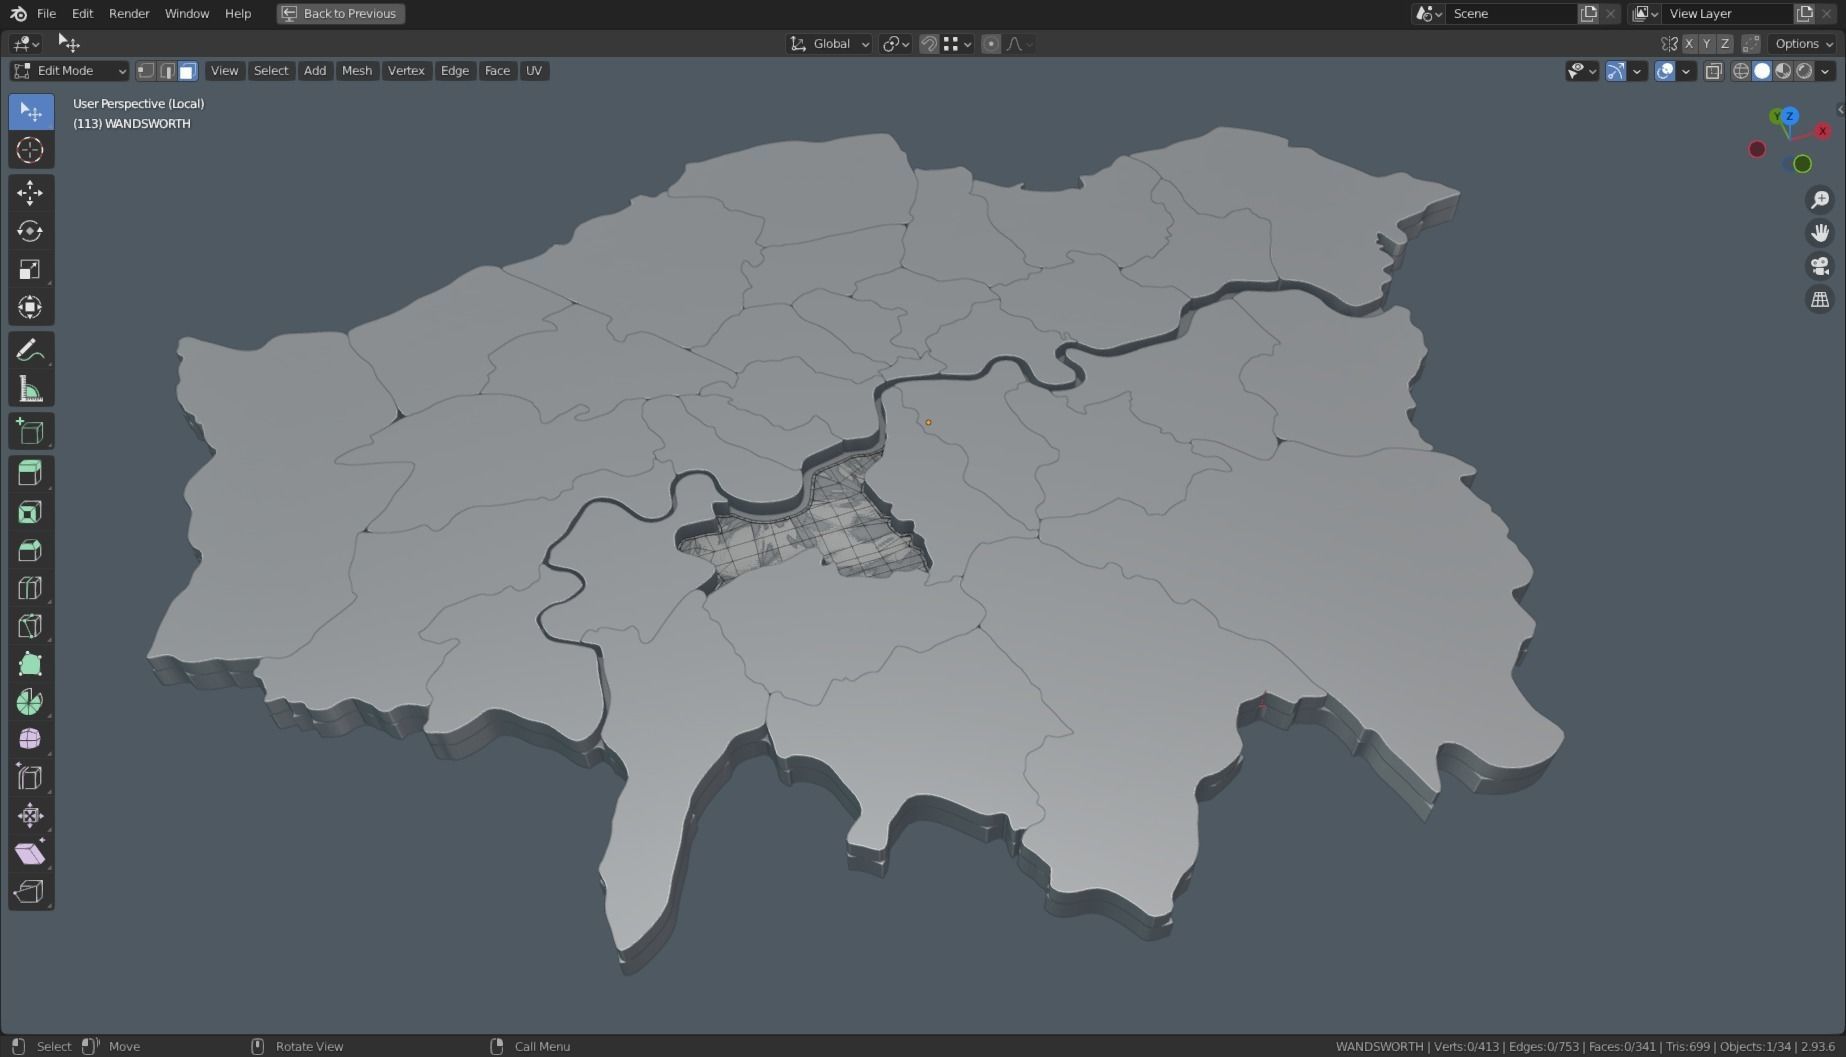Image resolution: width=1846 pixels, height=1057 pixels.
Task: Toggle proportional editing
Action: point(991,44)
